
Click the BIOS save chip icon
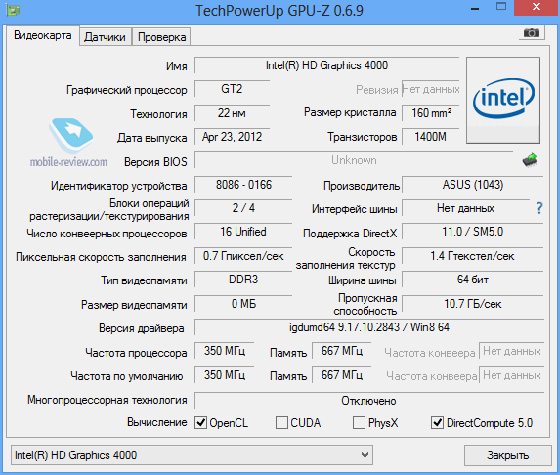[530, 160]
